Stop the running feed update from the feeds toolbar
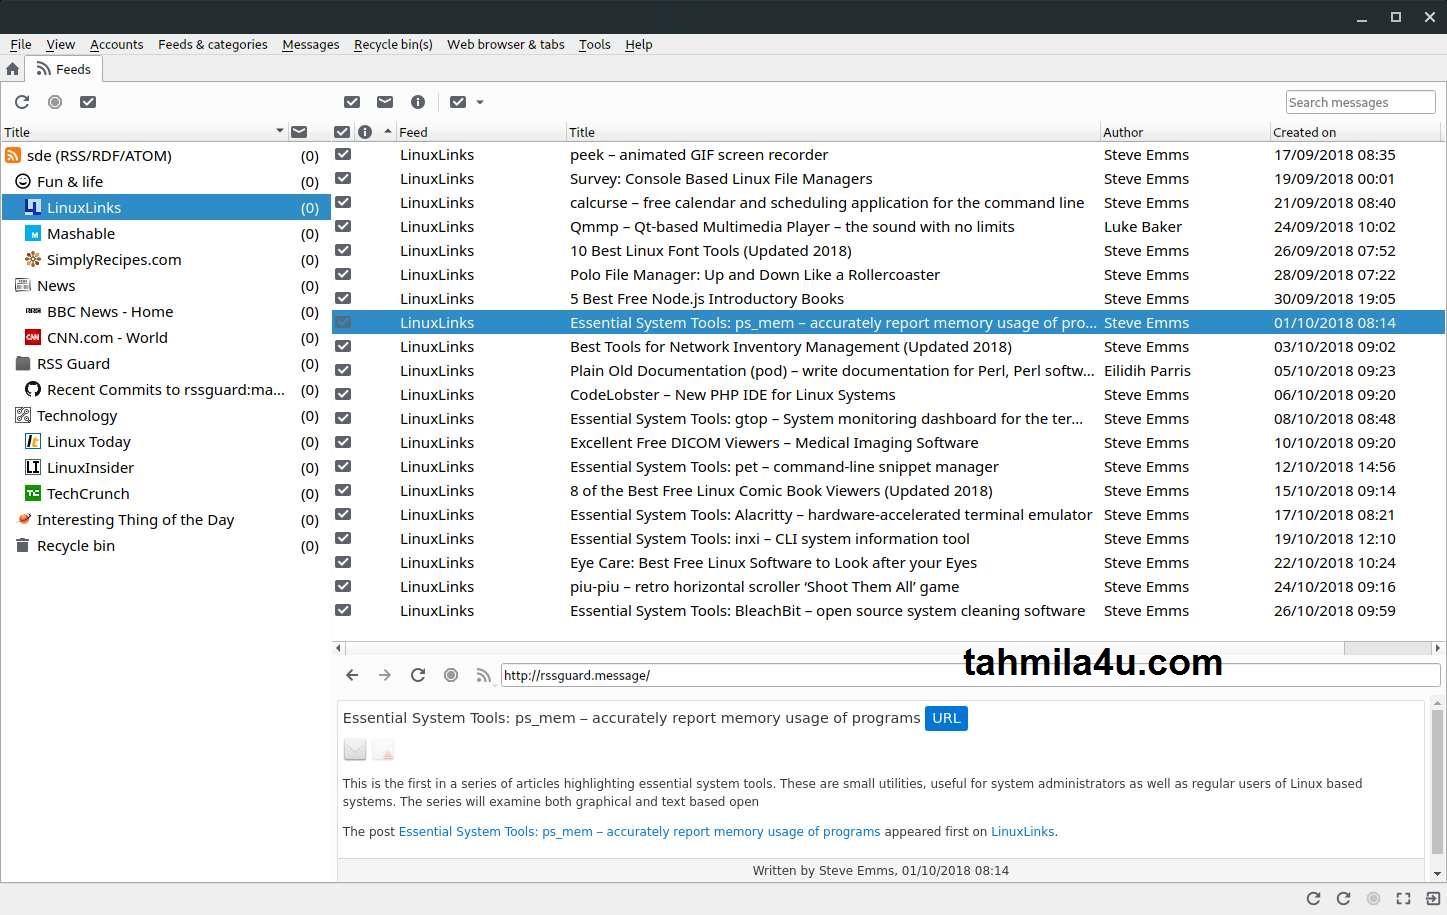 (55, 102)
